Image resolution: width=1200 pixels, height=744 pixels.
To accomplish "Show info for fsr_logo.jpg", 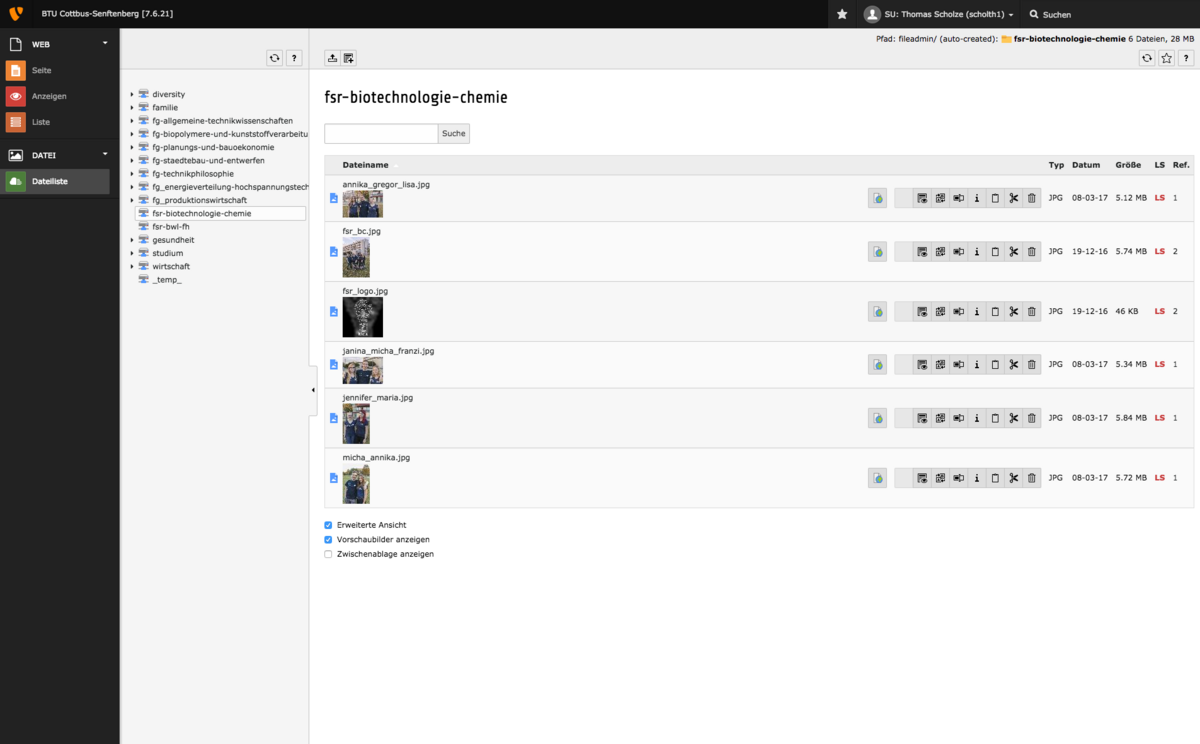I will click(x=977, y=312).
